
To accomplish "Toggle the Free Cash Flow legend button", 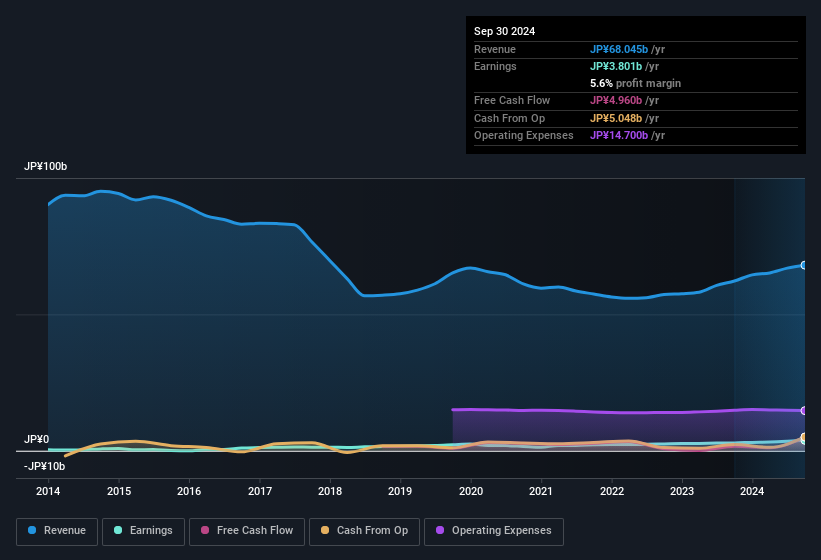I will [247, 531].
